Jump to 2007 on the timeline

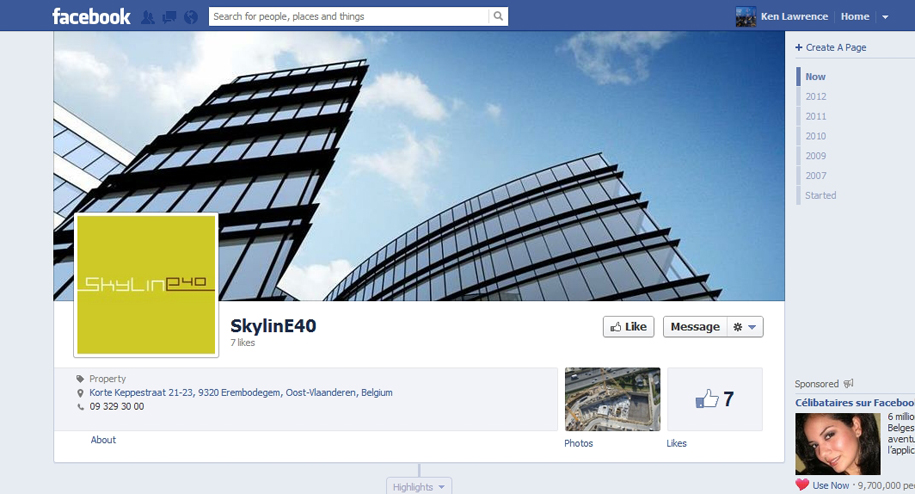(x=816, y=176)
